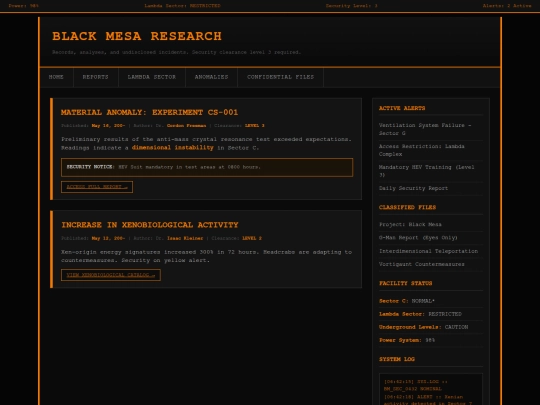Open Ventilation System Failure - Sector G alert
Image resolution: width=540 pixels, height=405 pixels.
(431, 129)
